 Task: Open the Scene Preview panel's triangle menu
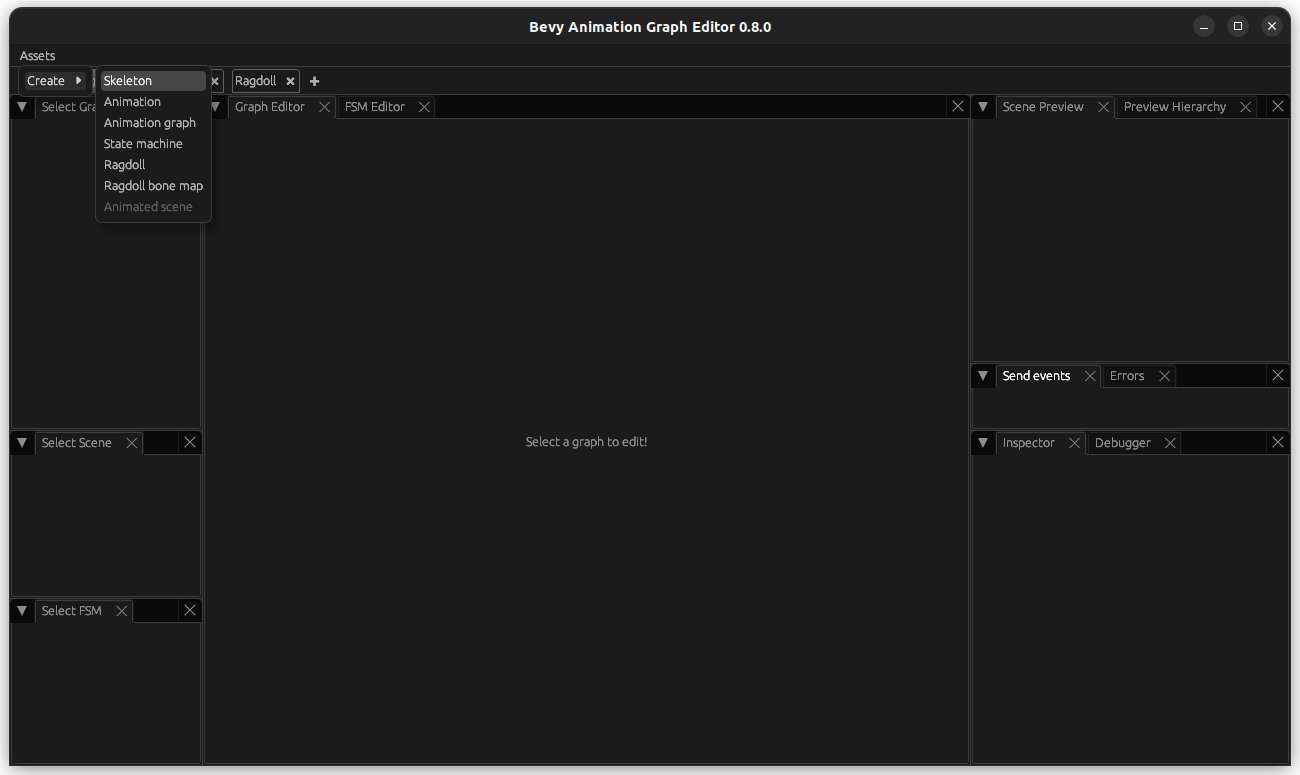[982, 106]
